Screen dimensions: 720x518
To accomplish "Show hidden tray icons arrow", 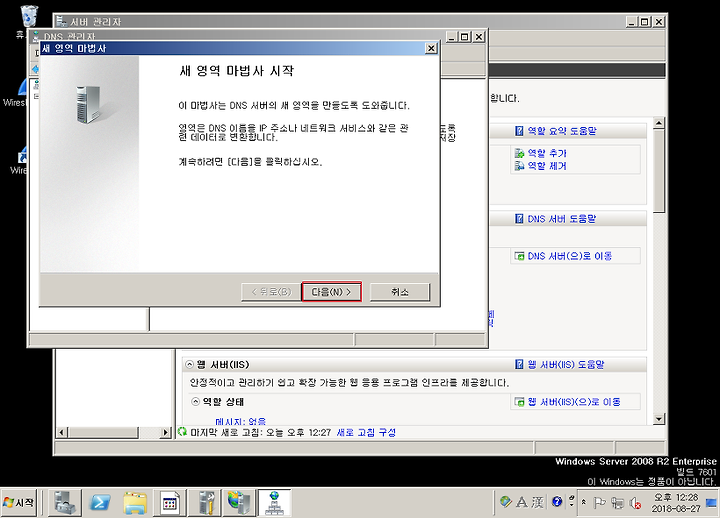I will pos(584,502).
